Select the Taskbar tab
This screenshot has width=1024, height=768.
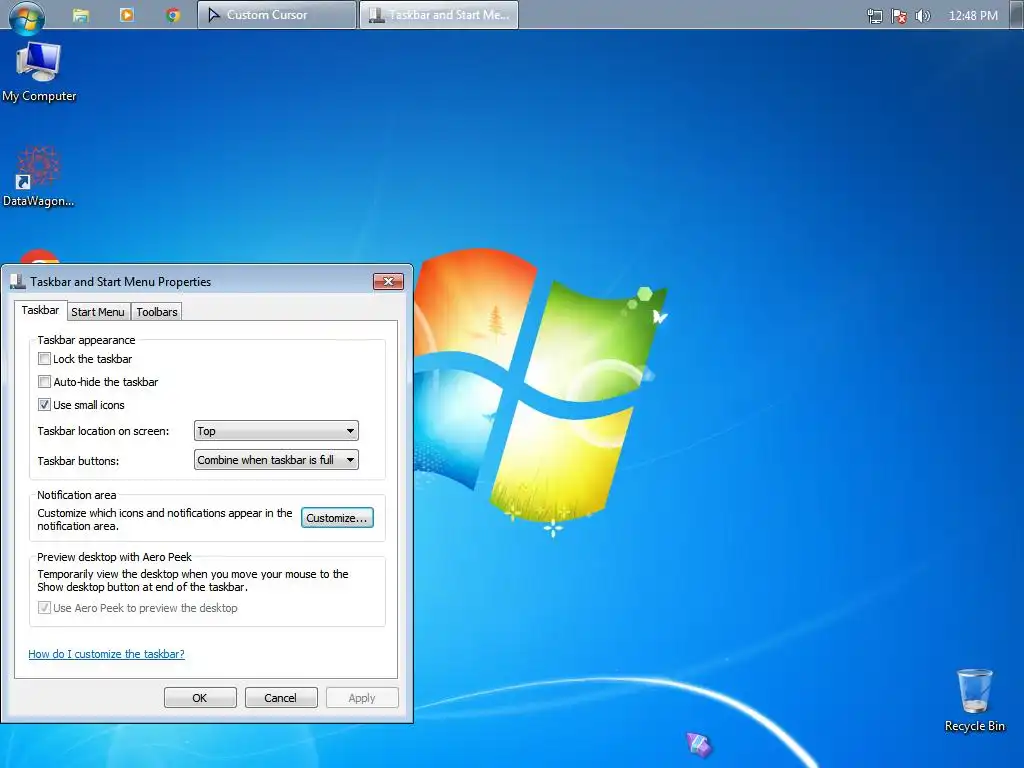[40, 310]
